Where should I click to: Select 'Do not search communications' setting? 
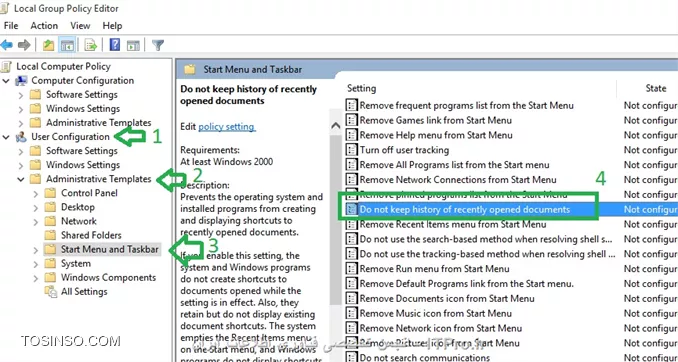425,357
